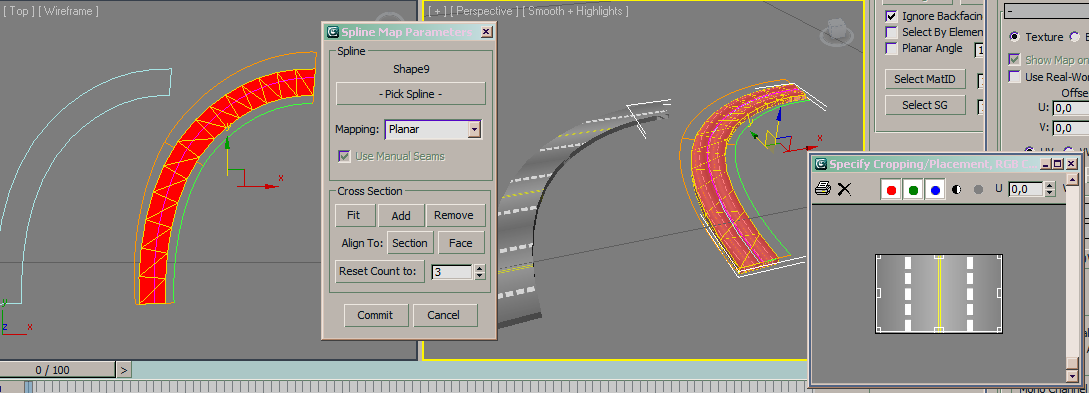
Task: Click the Wireframe viewport shading label
Action: [69, 11]
